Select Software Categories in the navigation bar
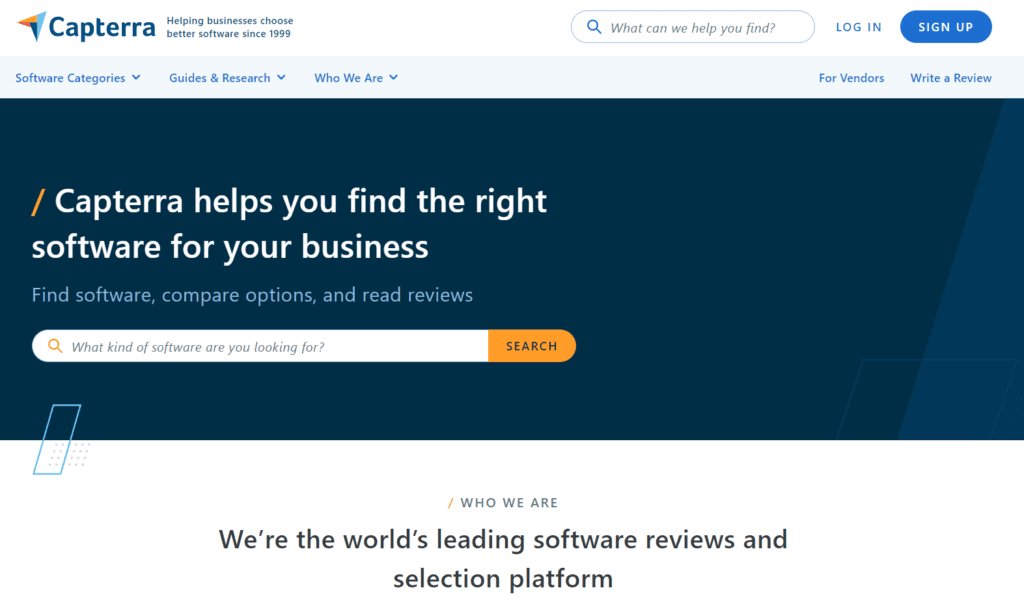 69,77
